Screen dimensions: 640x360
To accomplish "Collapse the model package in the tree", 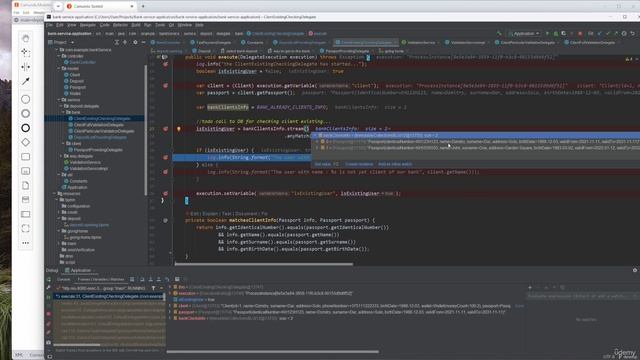I will pyautogui.click(x=59, y=69).
